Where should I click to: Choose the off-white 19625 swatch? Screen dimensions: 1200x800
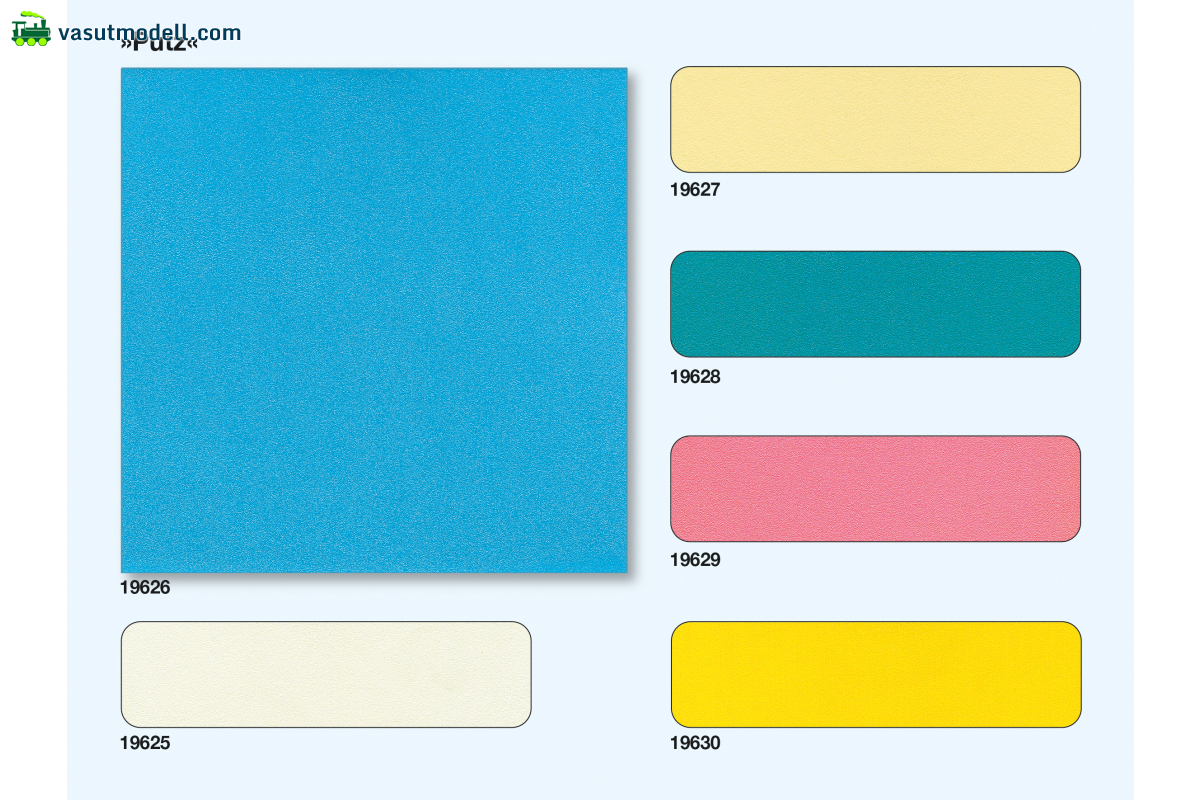click(x=326, y=674)
